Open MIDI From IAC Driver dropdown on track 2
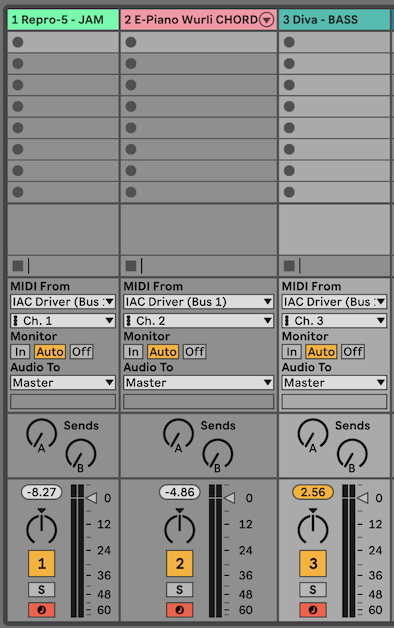Screen dimensions: 394x628 199,302
